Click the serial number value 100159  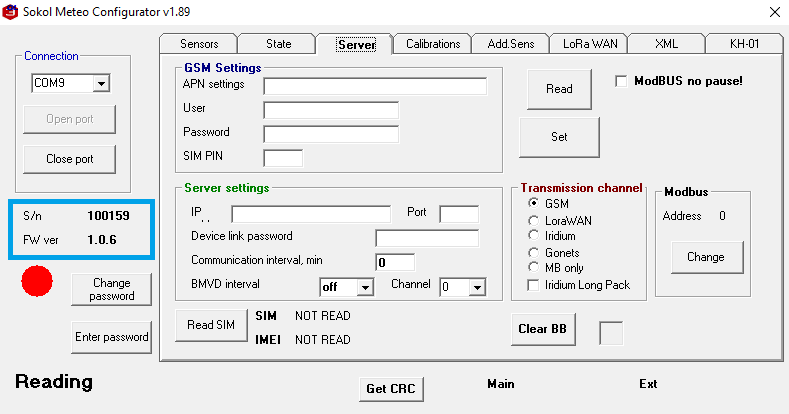click(108, 216)
